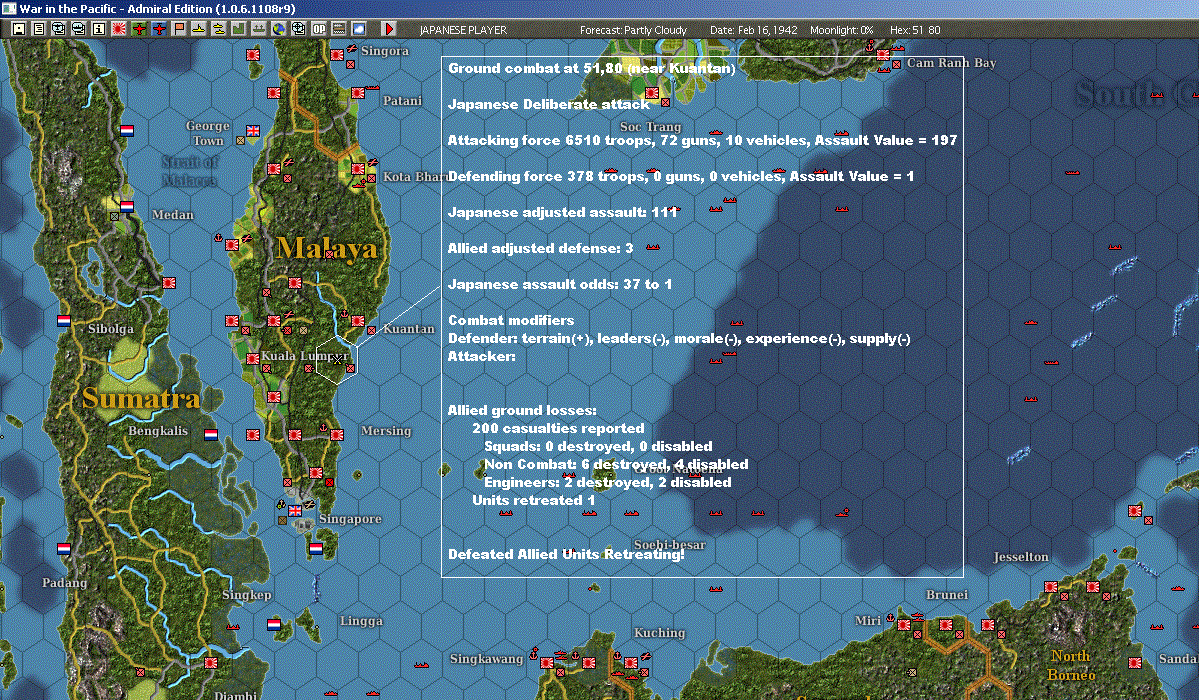Click the Kuantan city label
Image resolution: width=1199 pixels, height=700 pixels.
coord(408,329)
